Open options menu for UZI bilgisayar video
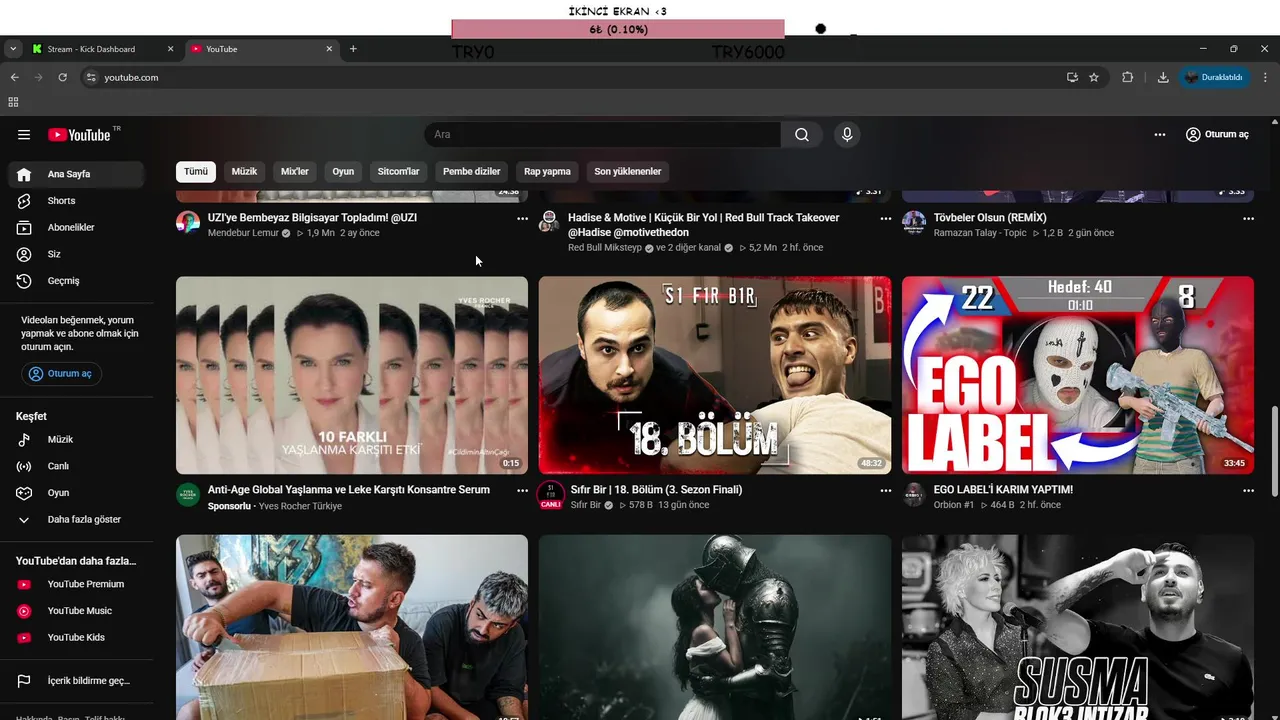1280x720 pixels. coord(522,218)
